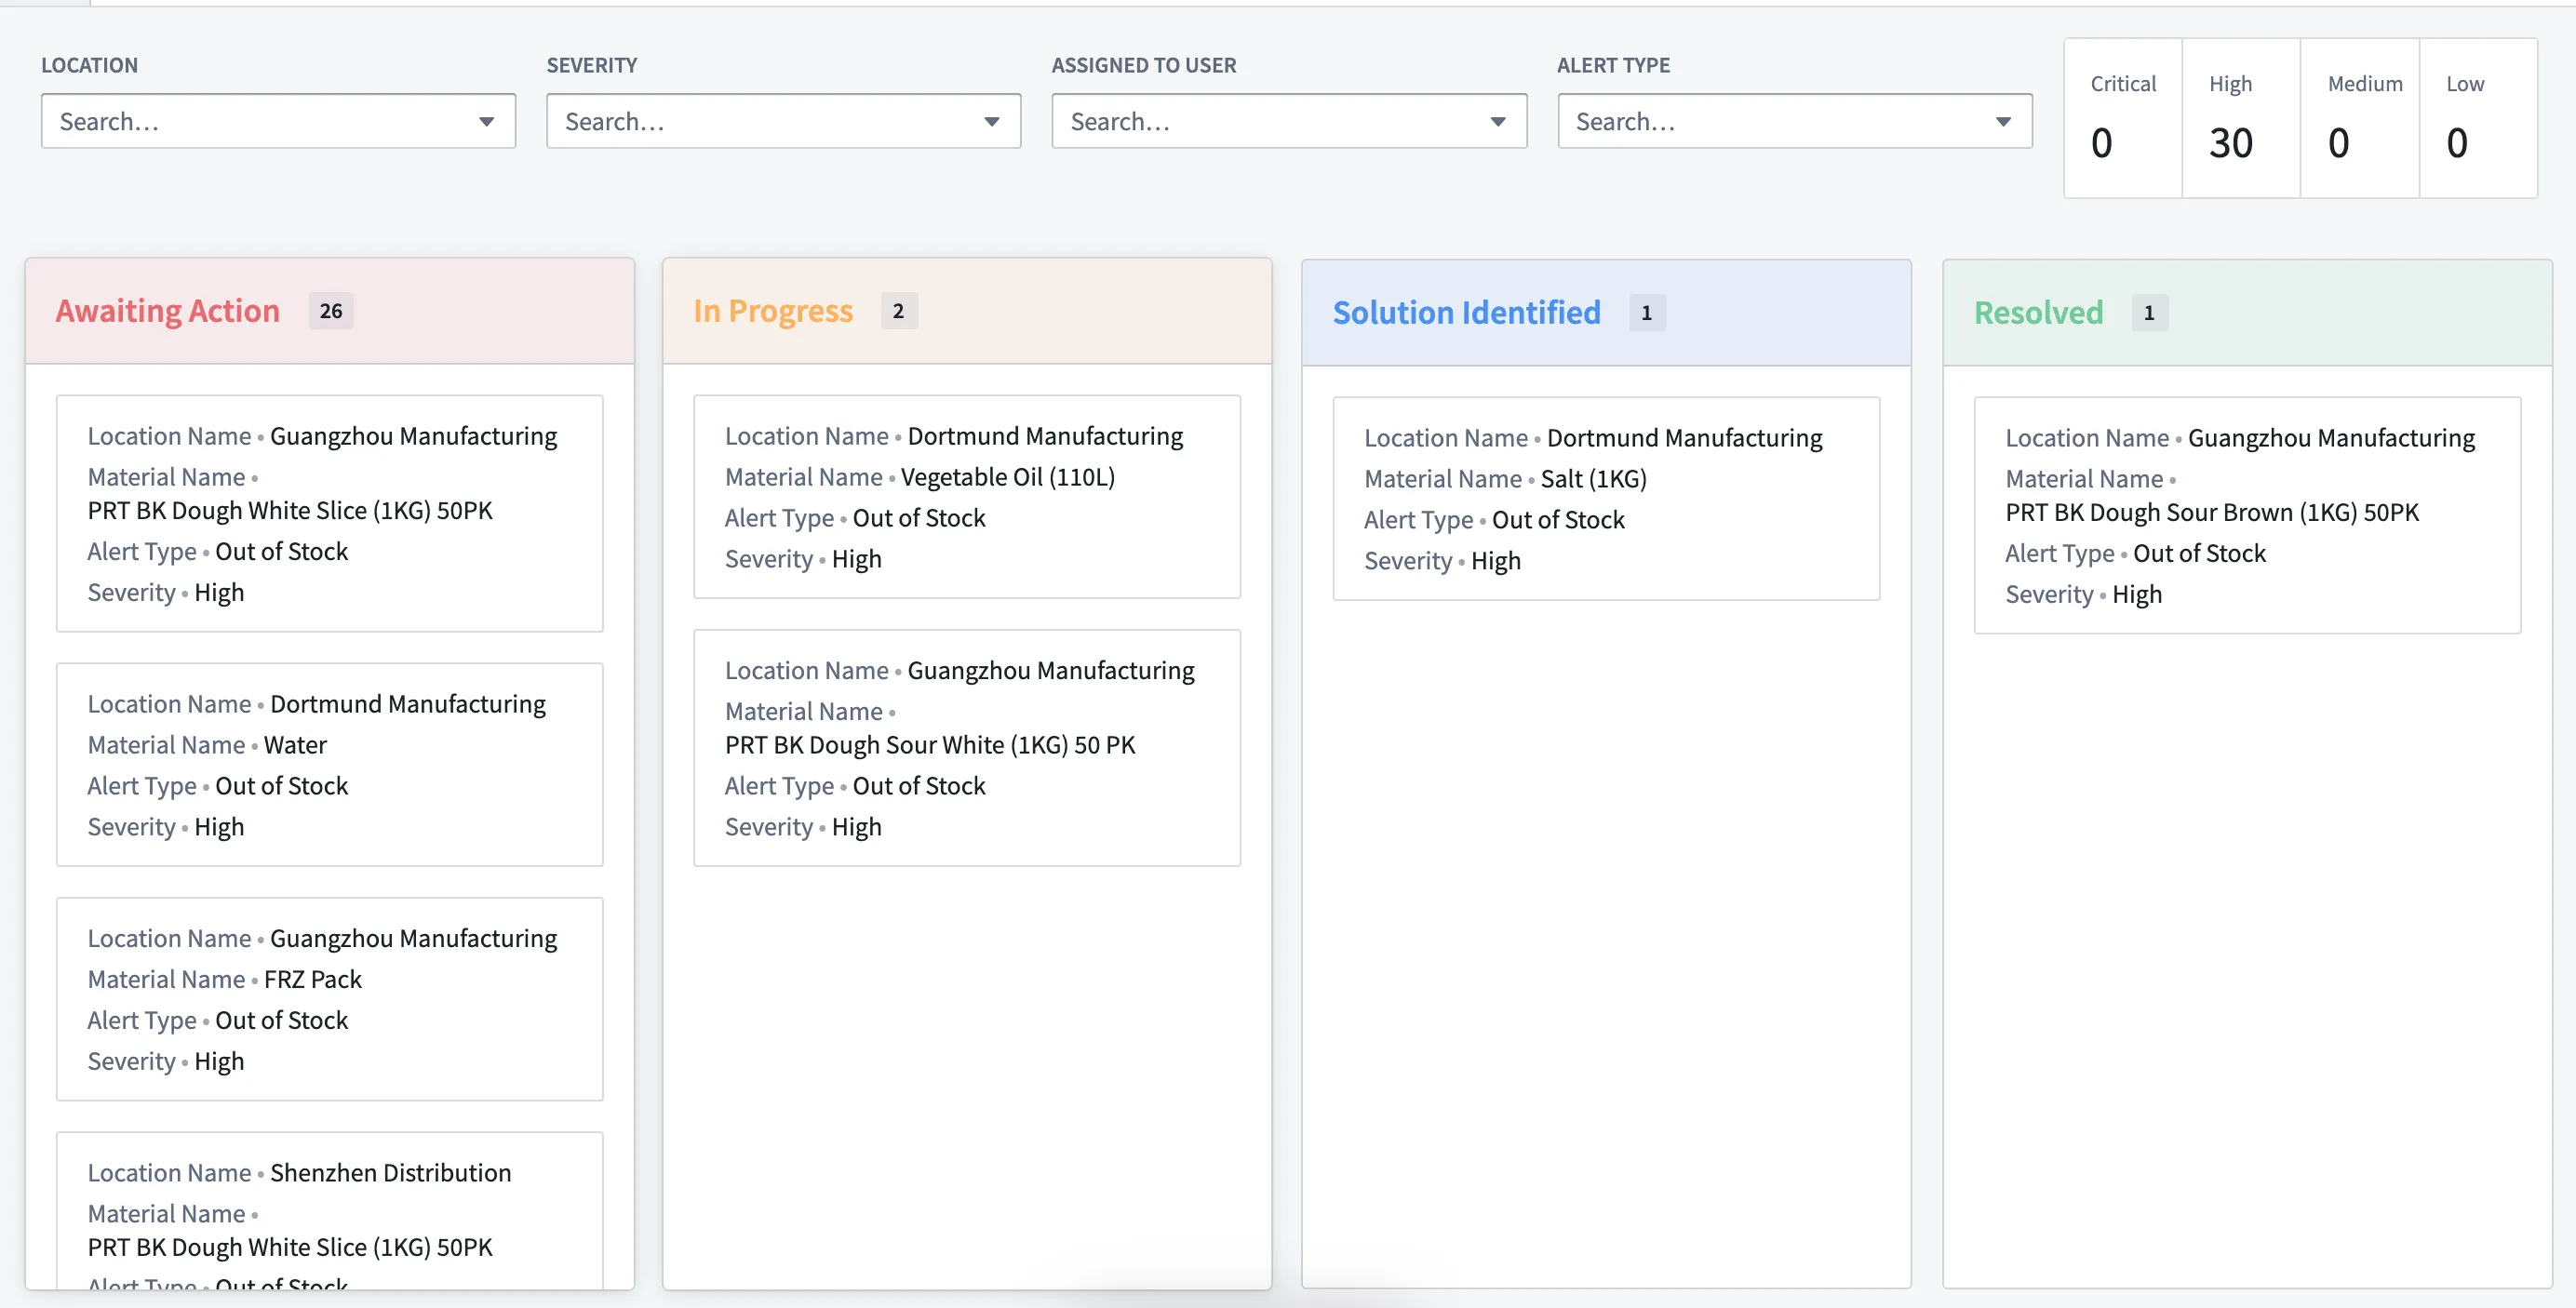Click the In Progress column header
Viewport: 2576px width, 1308px height.
(x=772, y=311)
